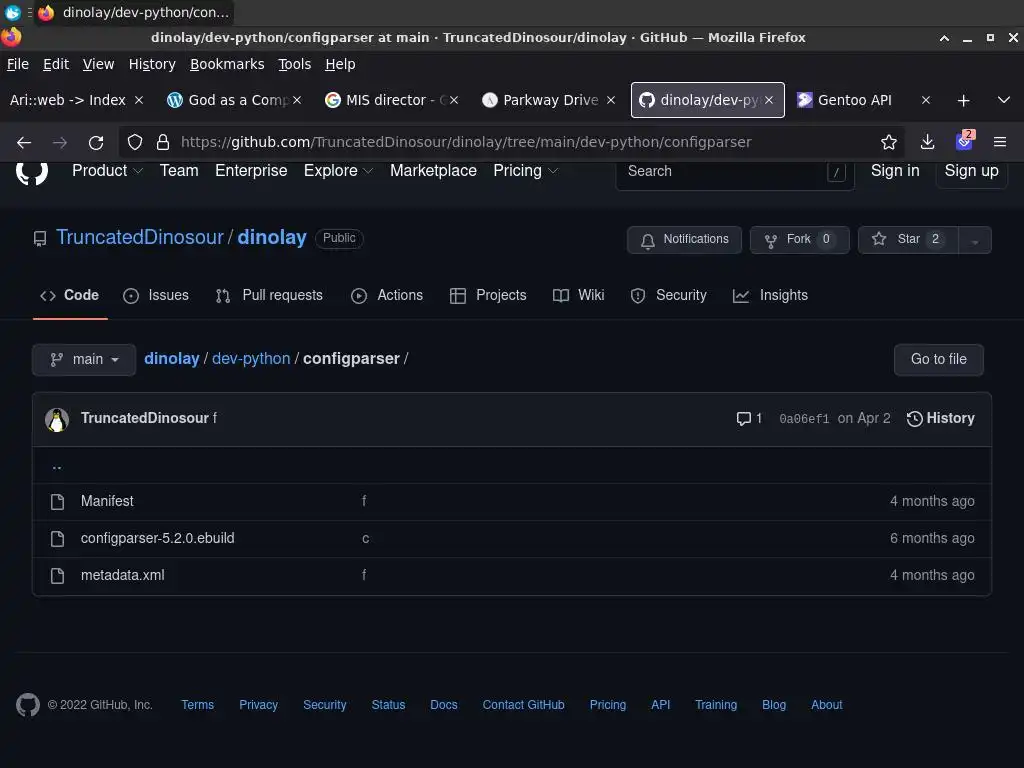Expand the Pricing dropdown menu
The image size is (1024, 768).
(x=526, y=171)
